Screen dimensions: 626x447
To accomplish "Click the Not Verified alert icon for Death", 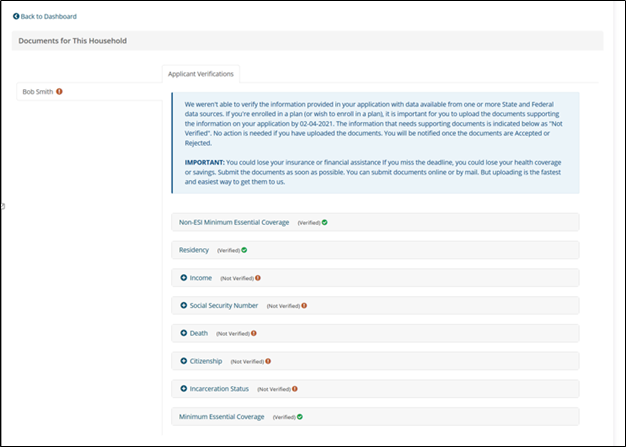I will click(254, 333).
